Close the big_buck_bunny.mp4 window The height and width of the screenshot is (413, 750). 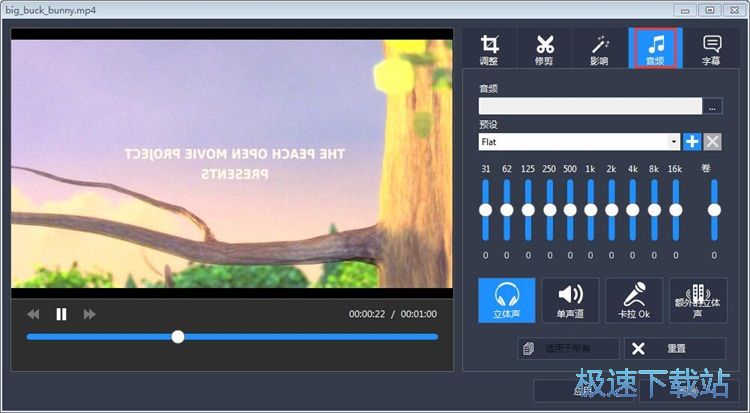tap(734, 10)
